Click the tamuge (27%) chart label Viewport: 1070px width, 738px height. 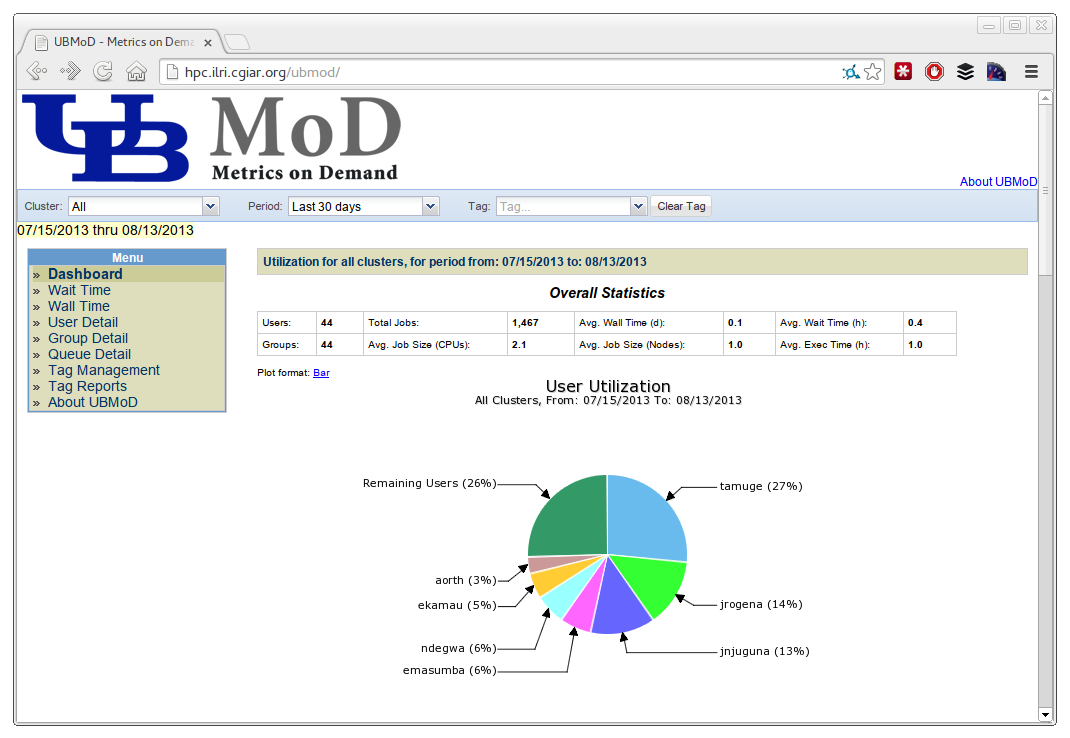(761, 486)
